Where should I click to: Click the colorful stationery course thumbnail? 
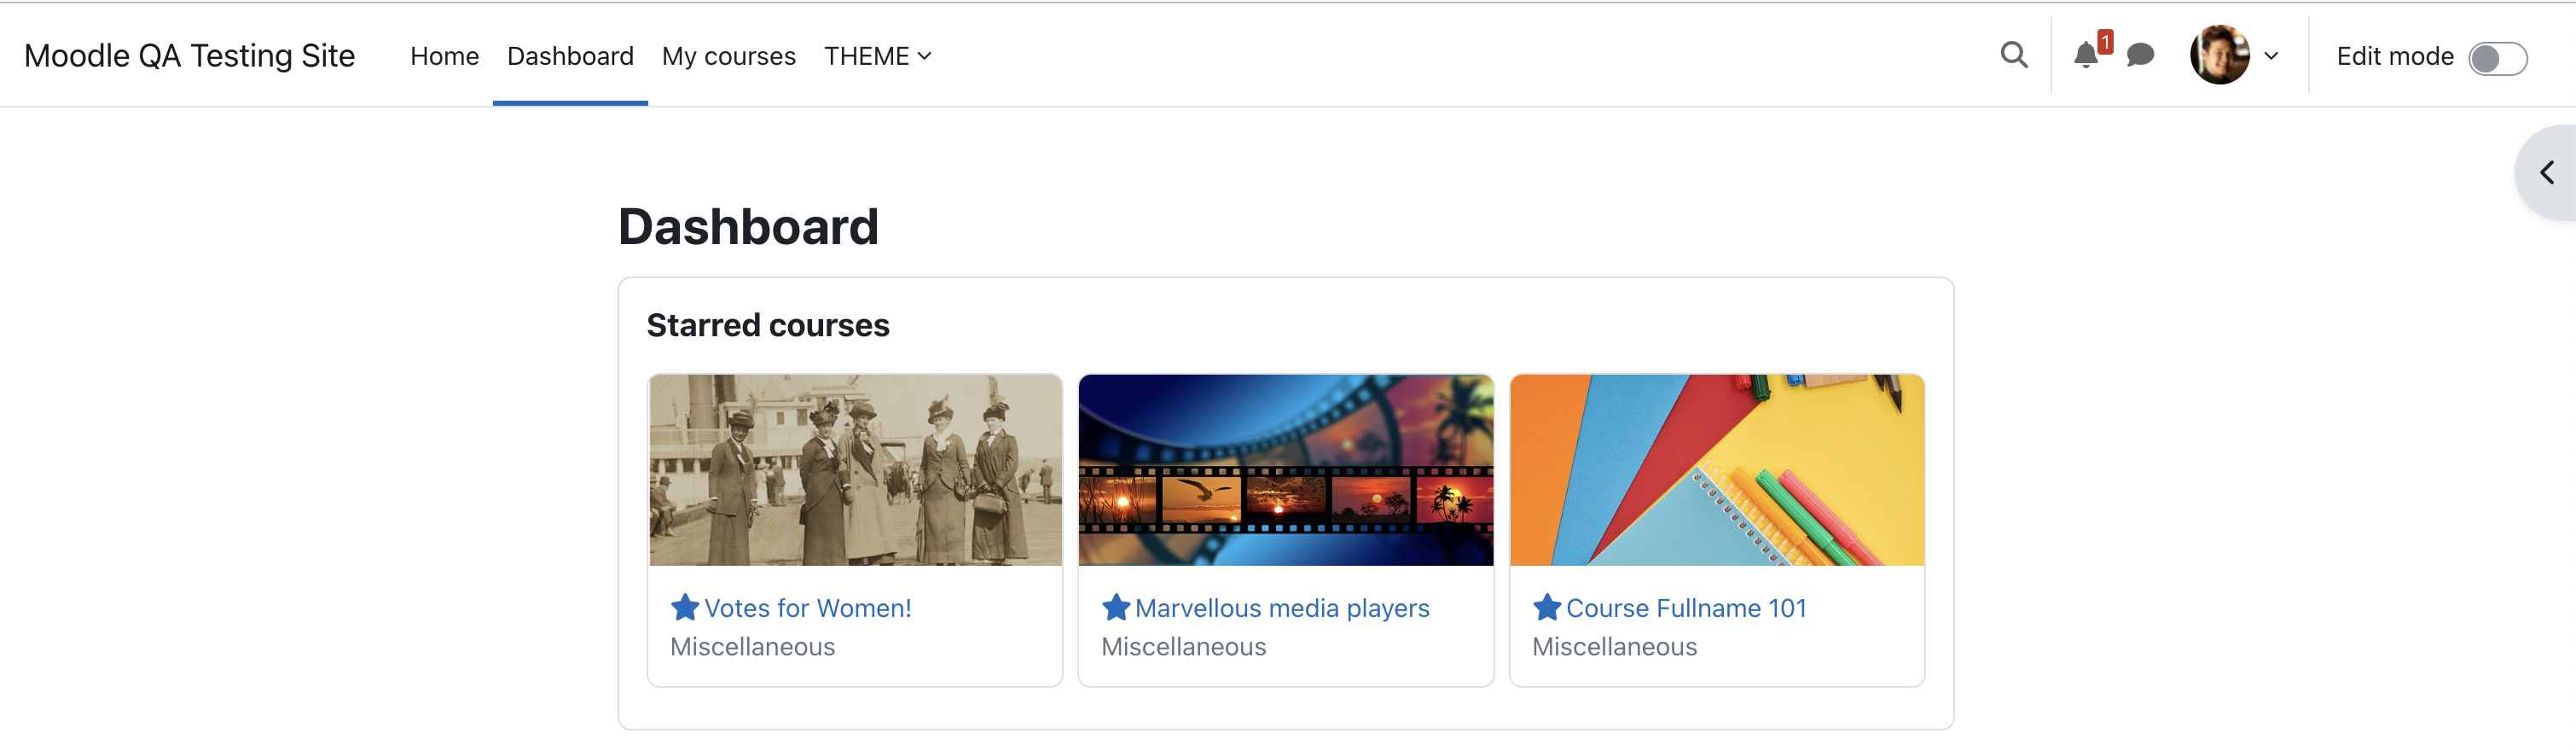(x=1717, y=470)
